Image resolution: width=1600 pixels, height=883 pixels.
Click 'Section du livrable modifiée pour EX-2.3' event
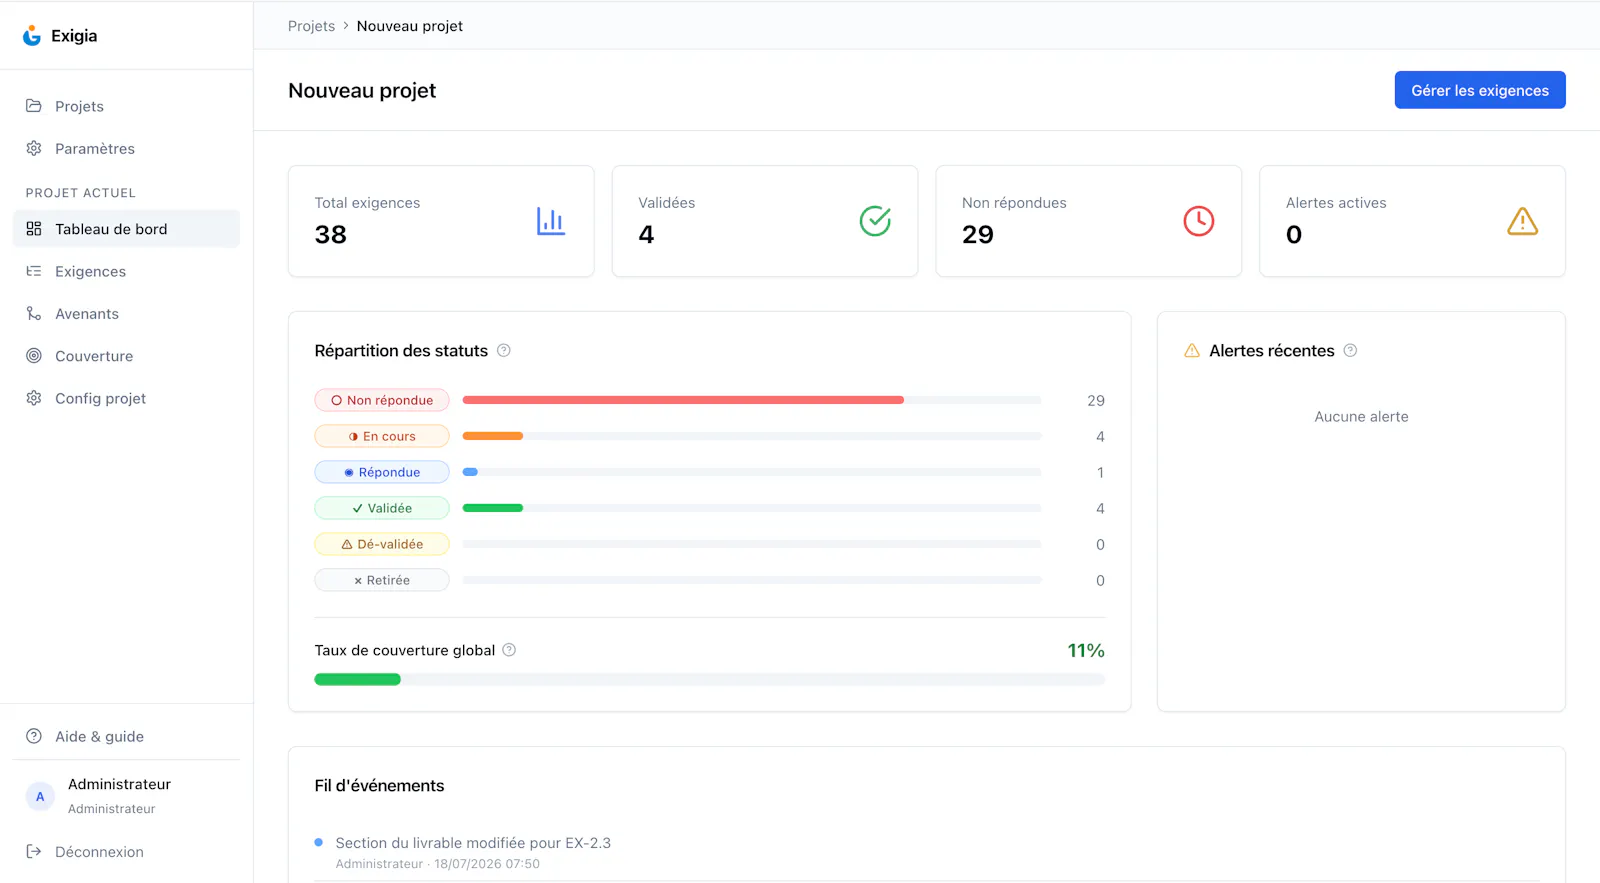click(473, 843)
